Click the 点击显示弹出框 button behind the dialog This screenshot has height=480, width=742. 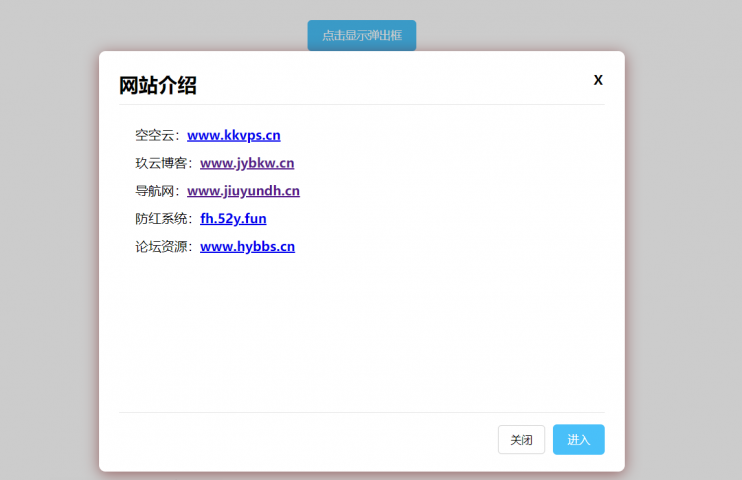tap(362, 35)
